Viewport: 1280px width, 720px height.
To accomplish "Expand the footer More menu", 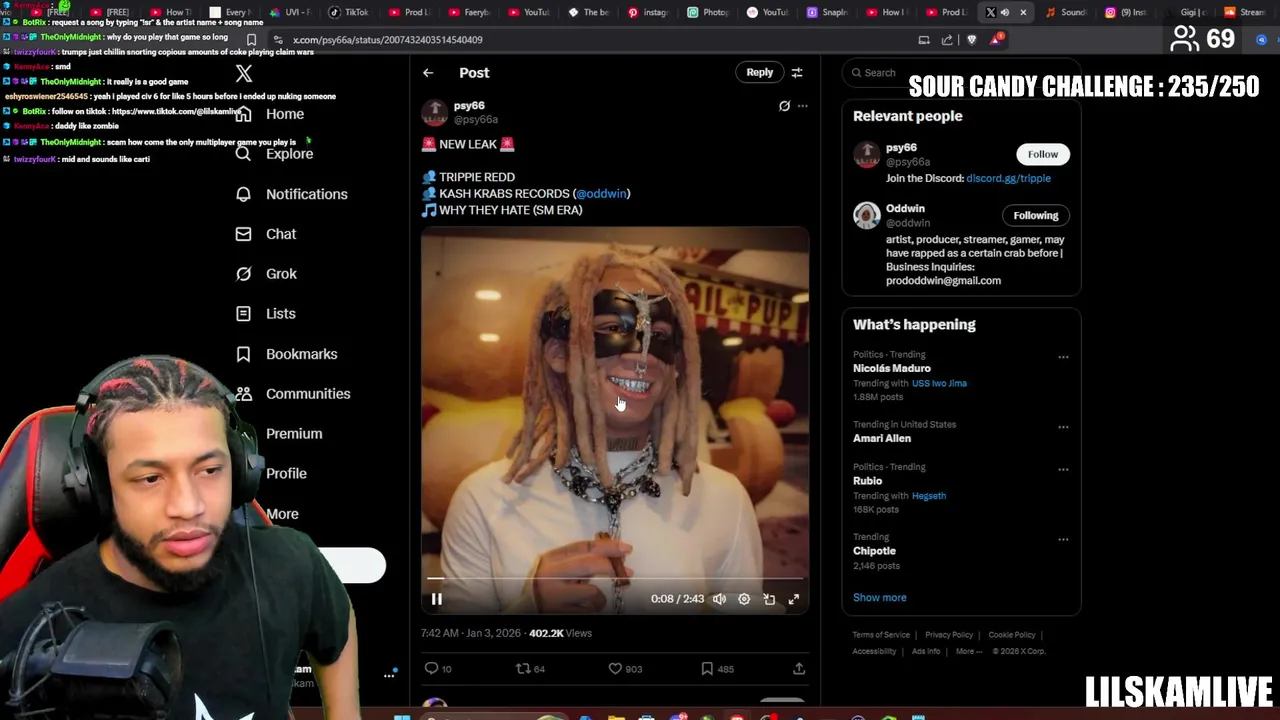I will click(969, 651).
